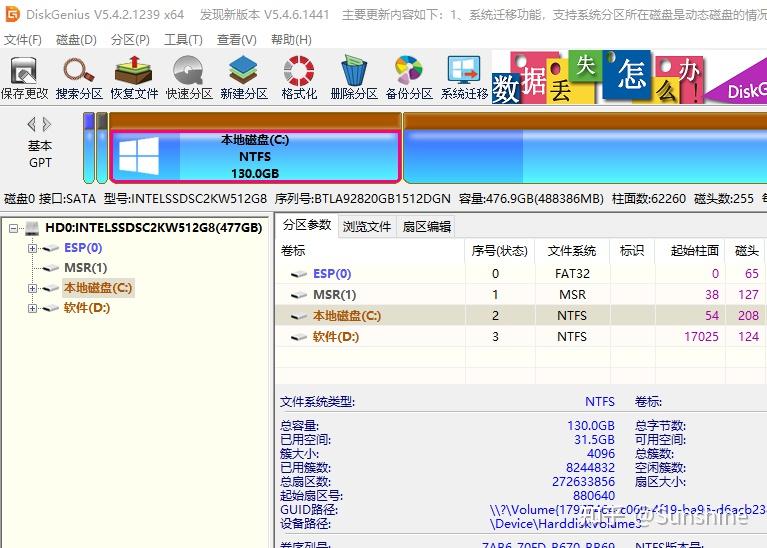The width and height of the screenshot is (767, 548).
Task: Select the MSR(1) row in partition table
Action: [521, 295]
